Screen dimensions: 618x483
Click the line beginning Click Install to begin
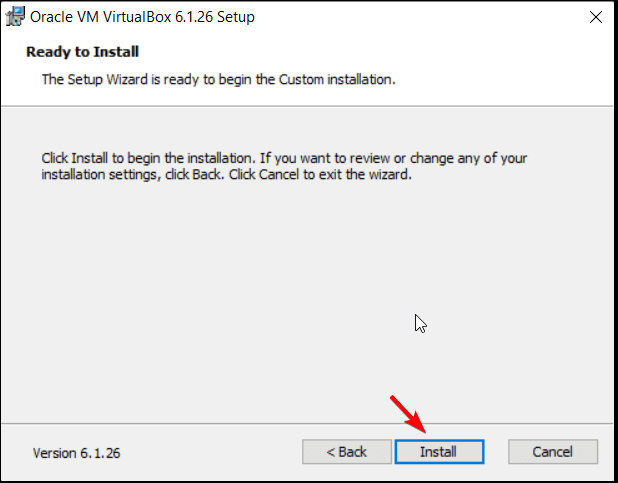[x=284, y=158]
